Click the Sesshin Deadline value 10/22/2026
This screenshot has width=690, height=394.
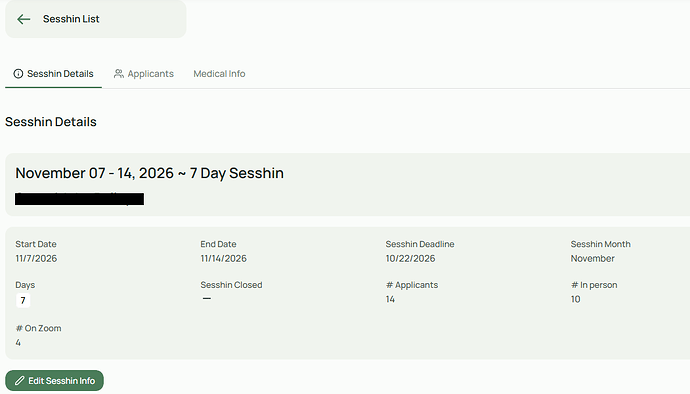[x=410, y=258]
